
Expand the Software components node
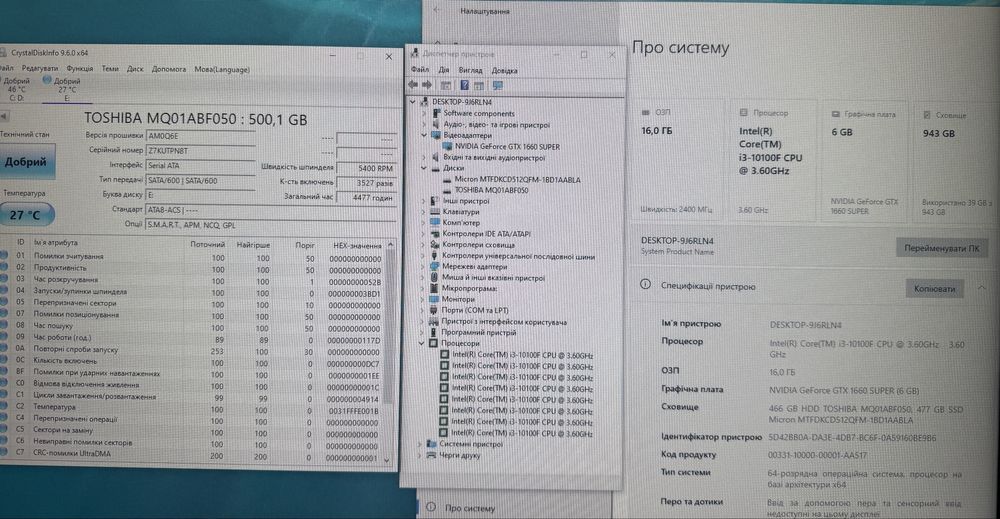click(424, 113)
